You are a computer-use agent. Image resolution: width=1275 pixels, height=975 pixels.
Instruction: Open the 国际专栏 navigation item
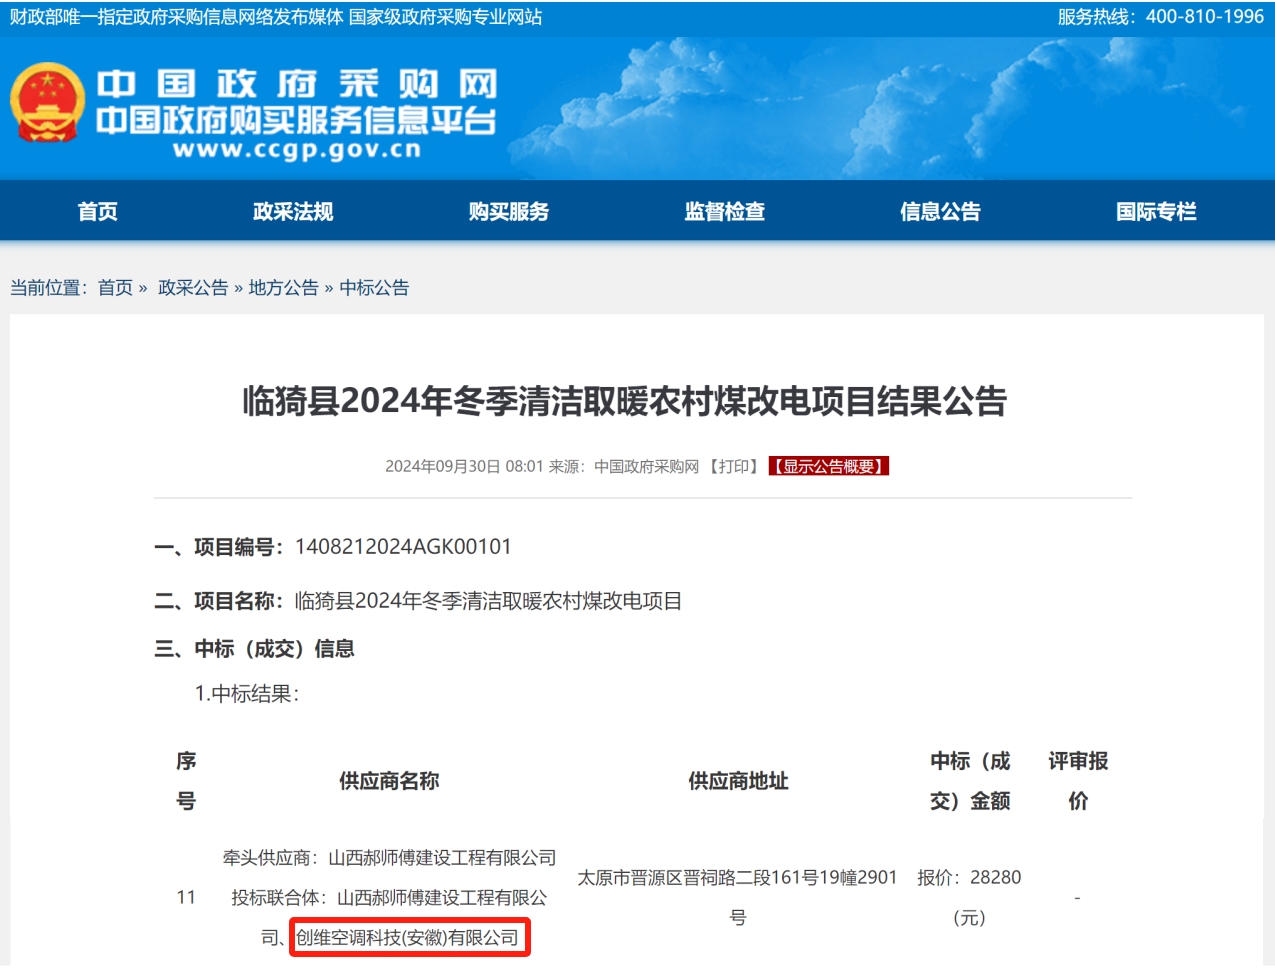click(1156, 211)
